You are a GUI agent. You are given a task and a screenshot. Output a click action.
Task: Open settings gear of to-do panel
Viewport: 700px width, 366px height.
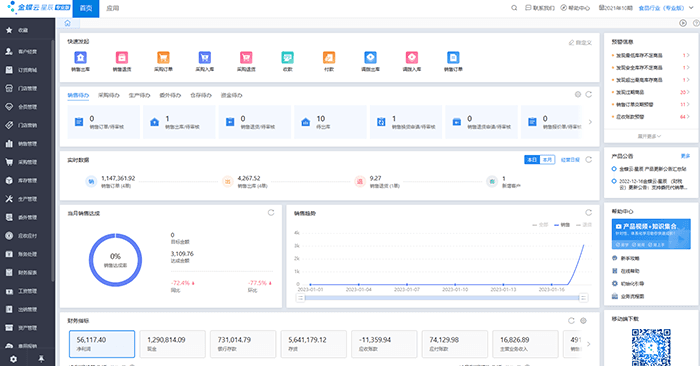578,95
